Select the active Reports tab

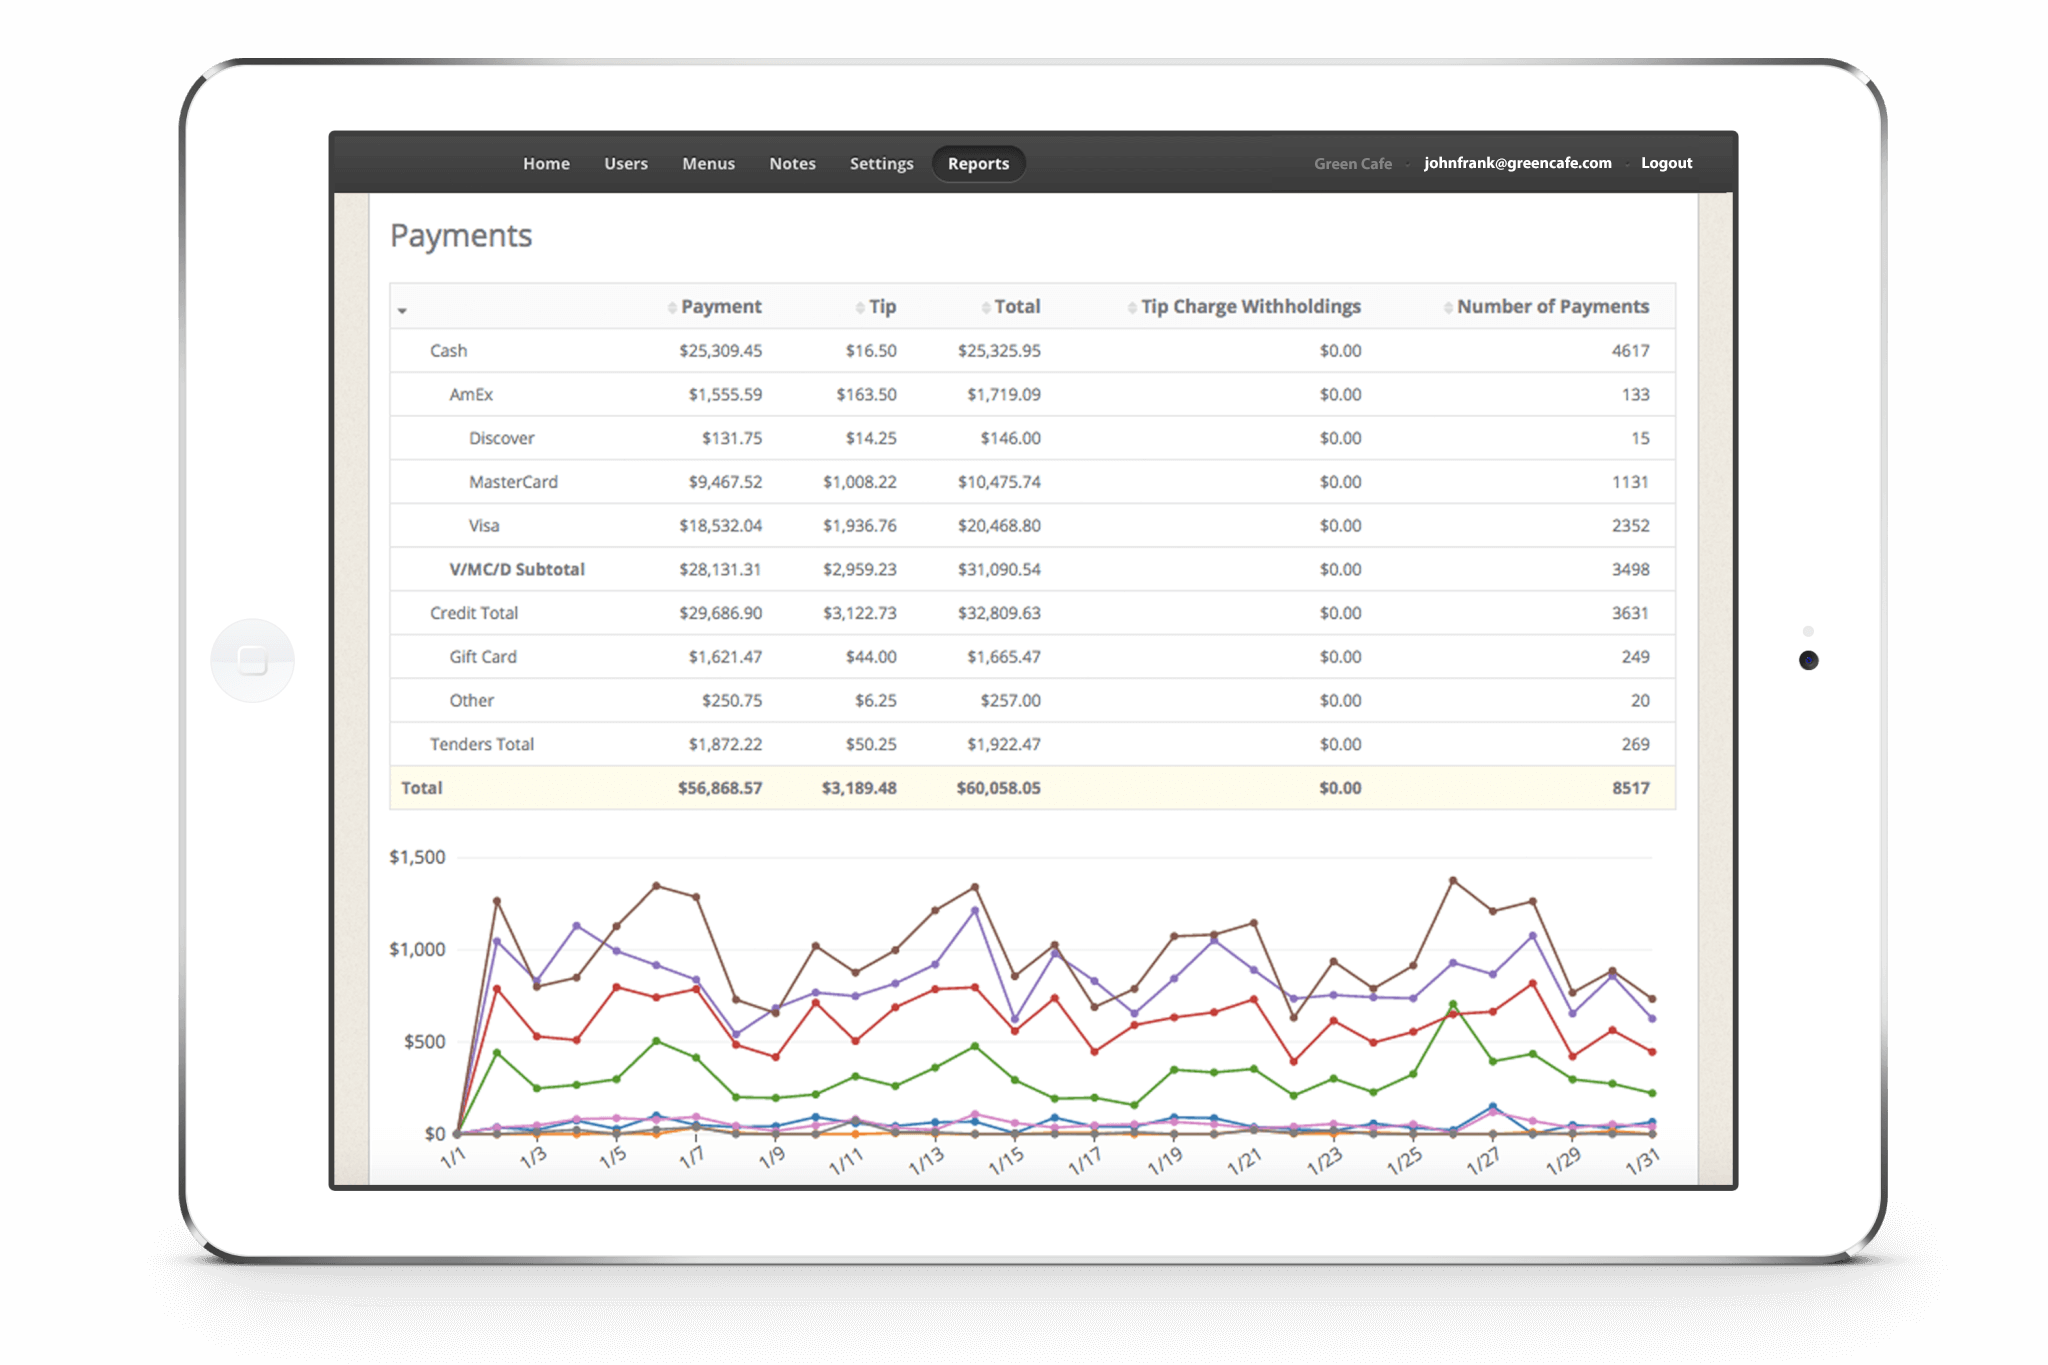point(978,163)
